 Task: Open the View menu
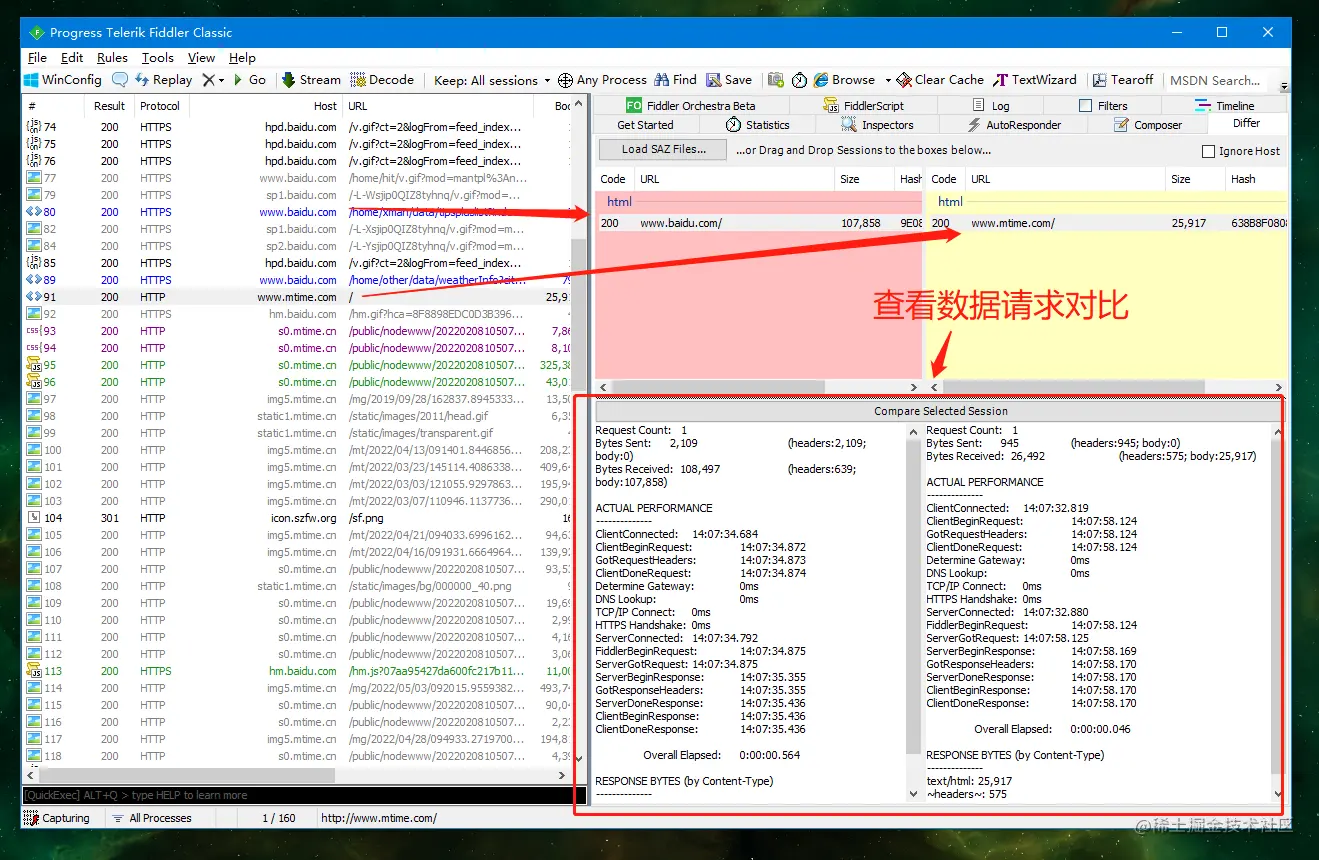tap(201, 58)
